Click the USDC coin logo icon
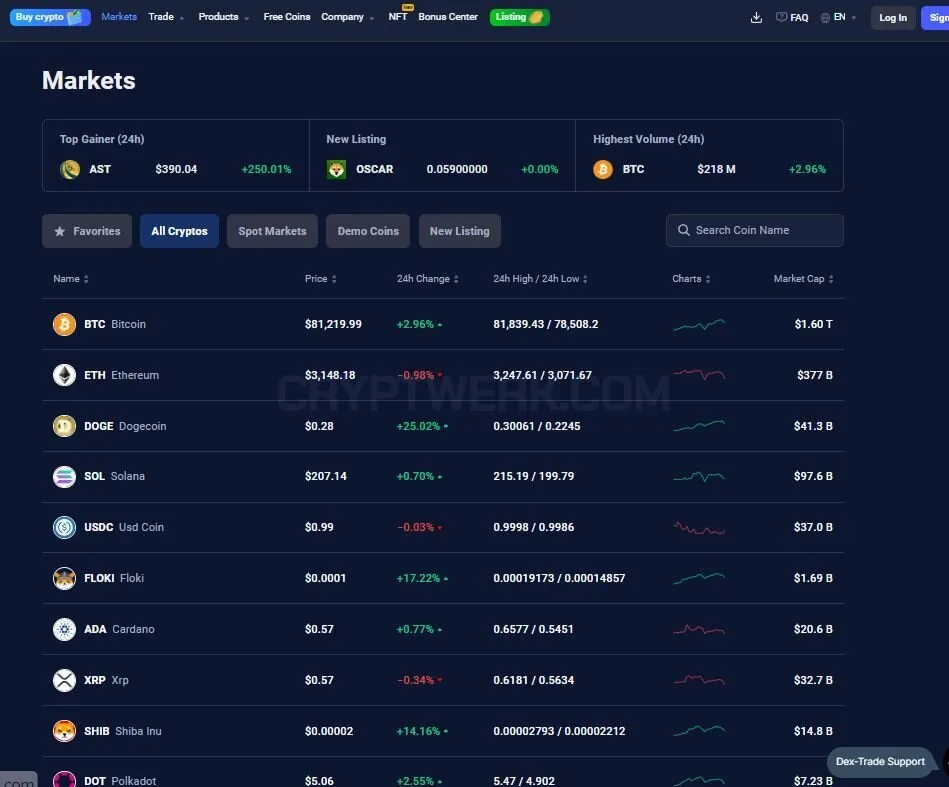949x787 pixels. 64,527
